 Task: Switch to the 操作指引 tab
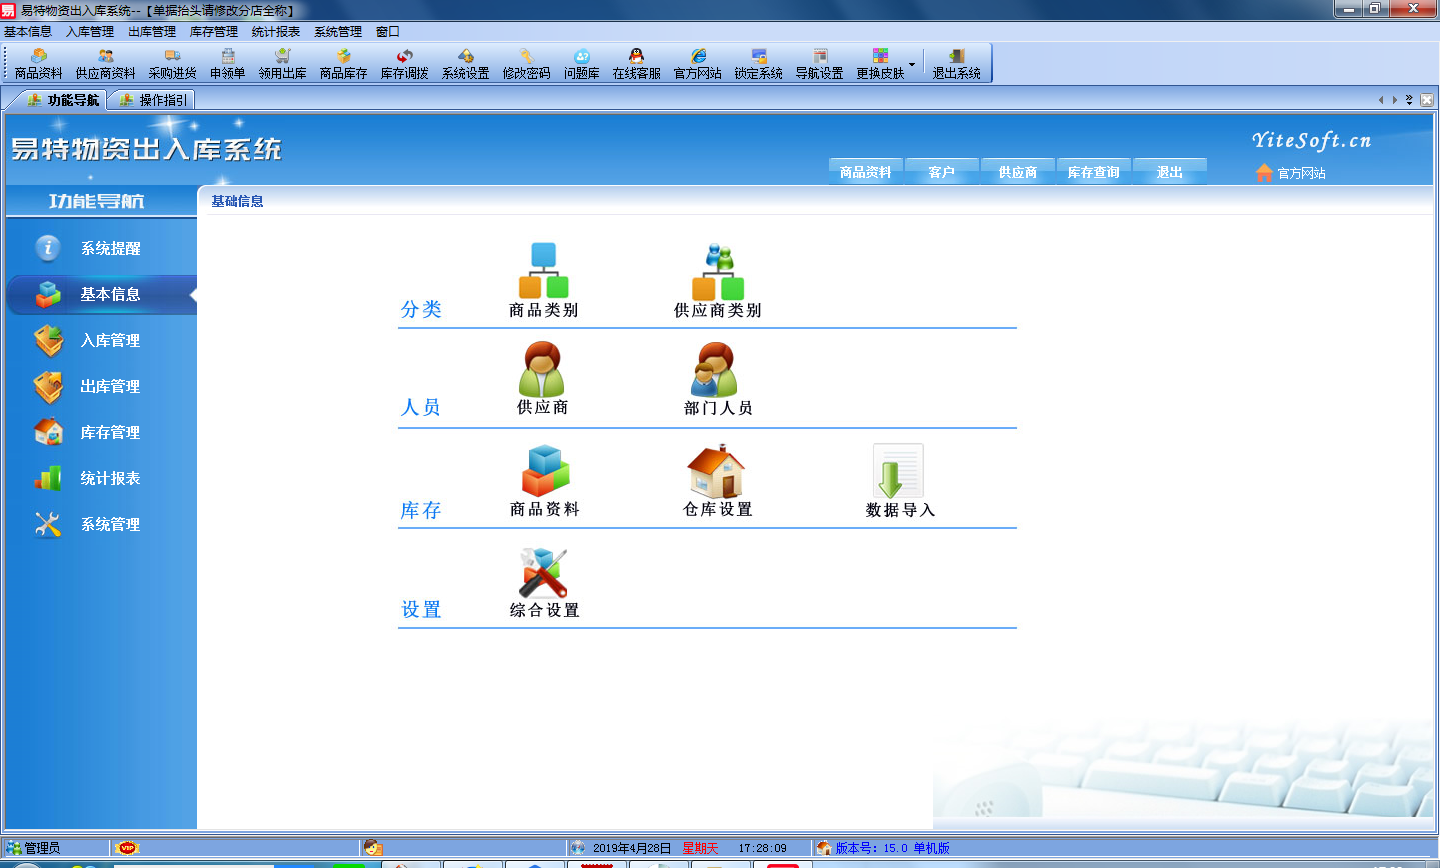[x=153, y=100]
